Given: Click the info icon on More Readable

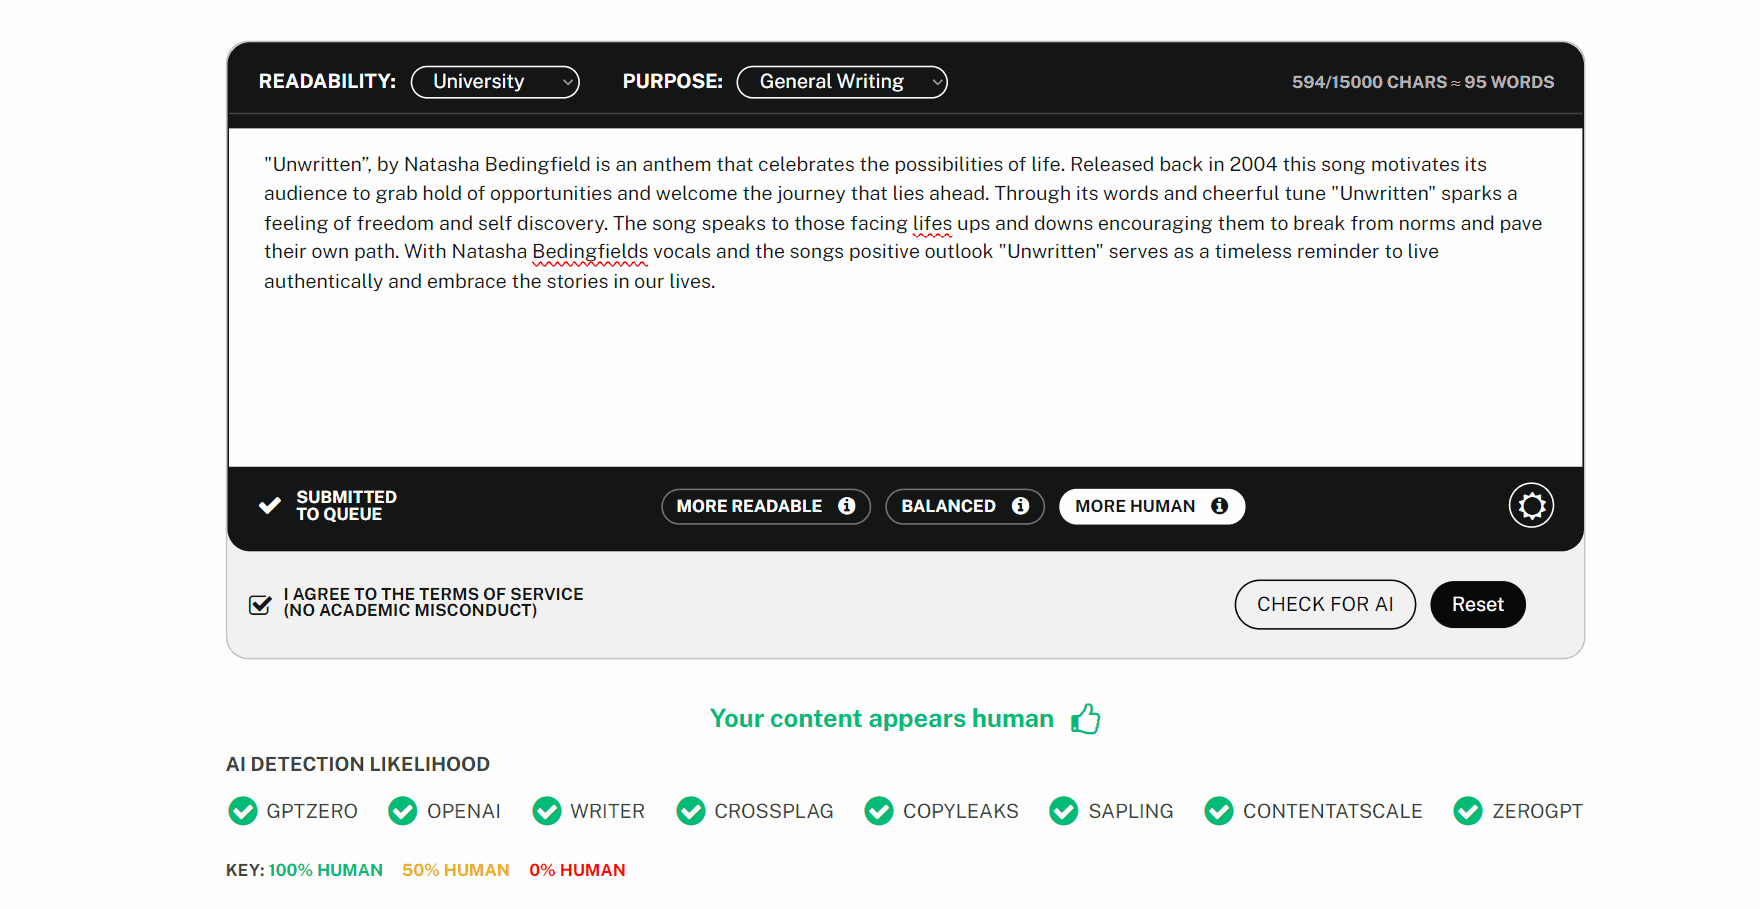Looking at the screenshot, I should [846, 506].
